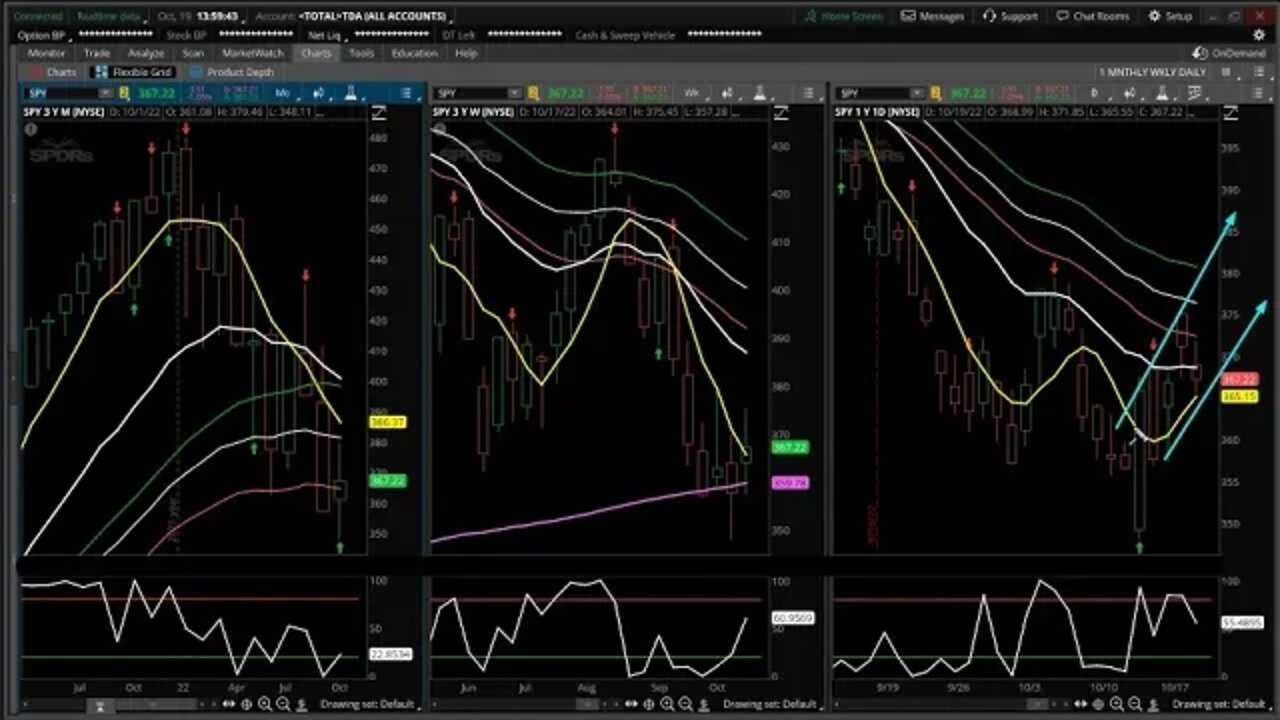Switch to the MarketWatch tab
The height and width of the screenshot is (720, 1280).
(x=252, y=53)
